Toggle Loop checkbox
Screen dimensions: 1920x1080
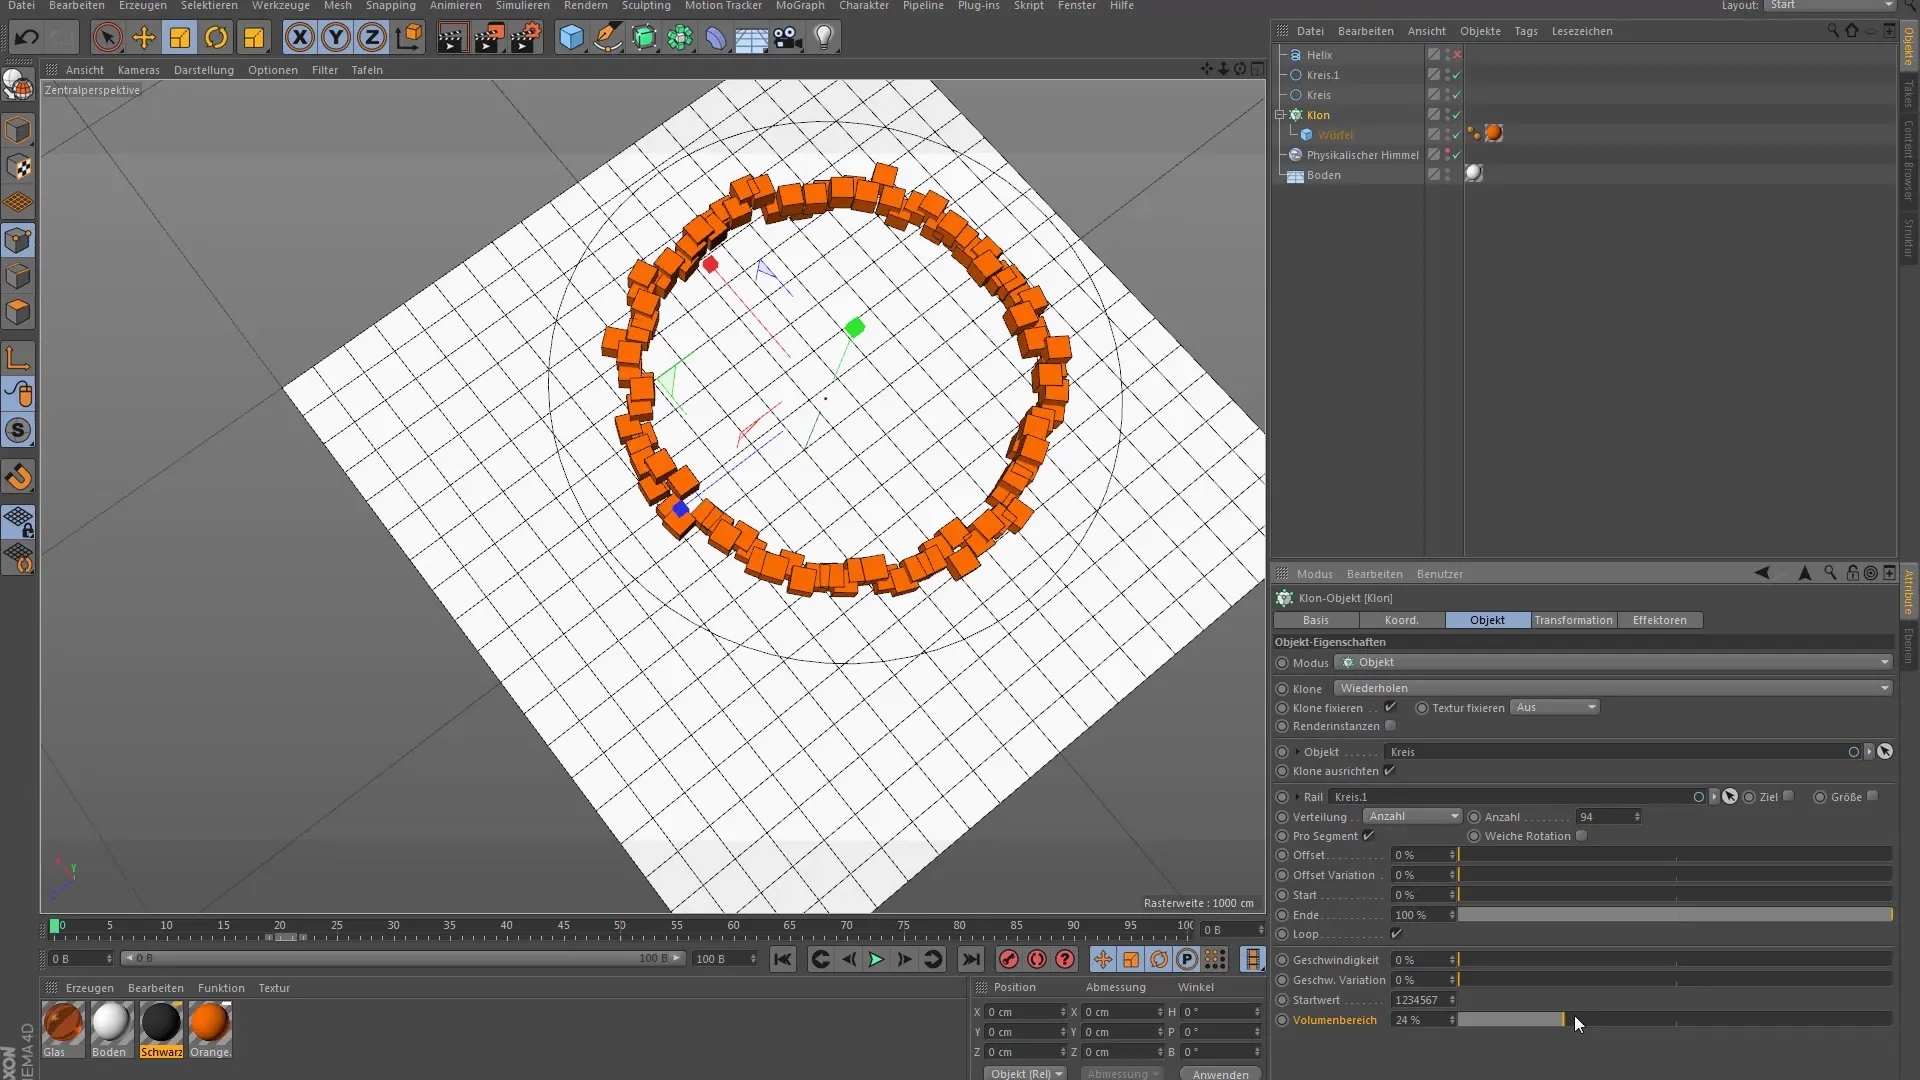coord(1396,934)
